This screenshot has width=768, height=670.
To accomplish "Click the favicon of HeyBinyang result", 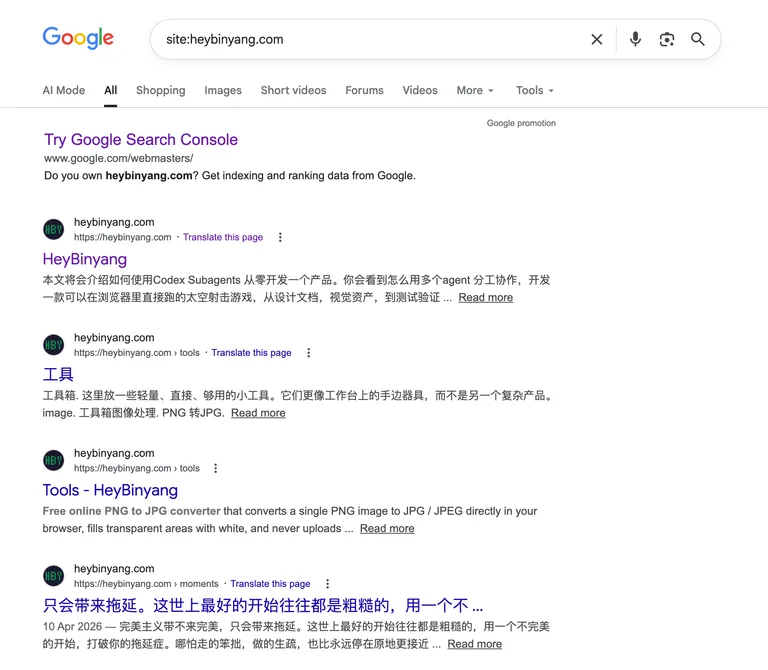I will tap(54, 230).
